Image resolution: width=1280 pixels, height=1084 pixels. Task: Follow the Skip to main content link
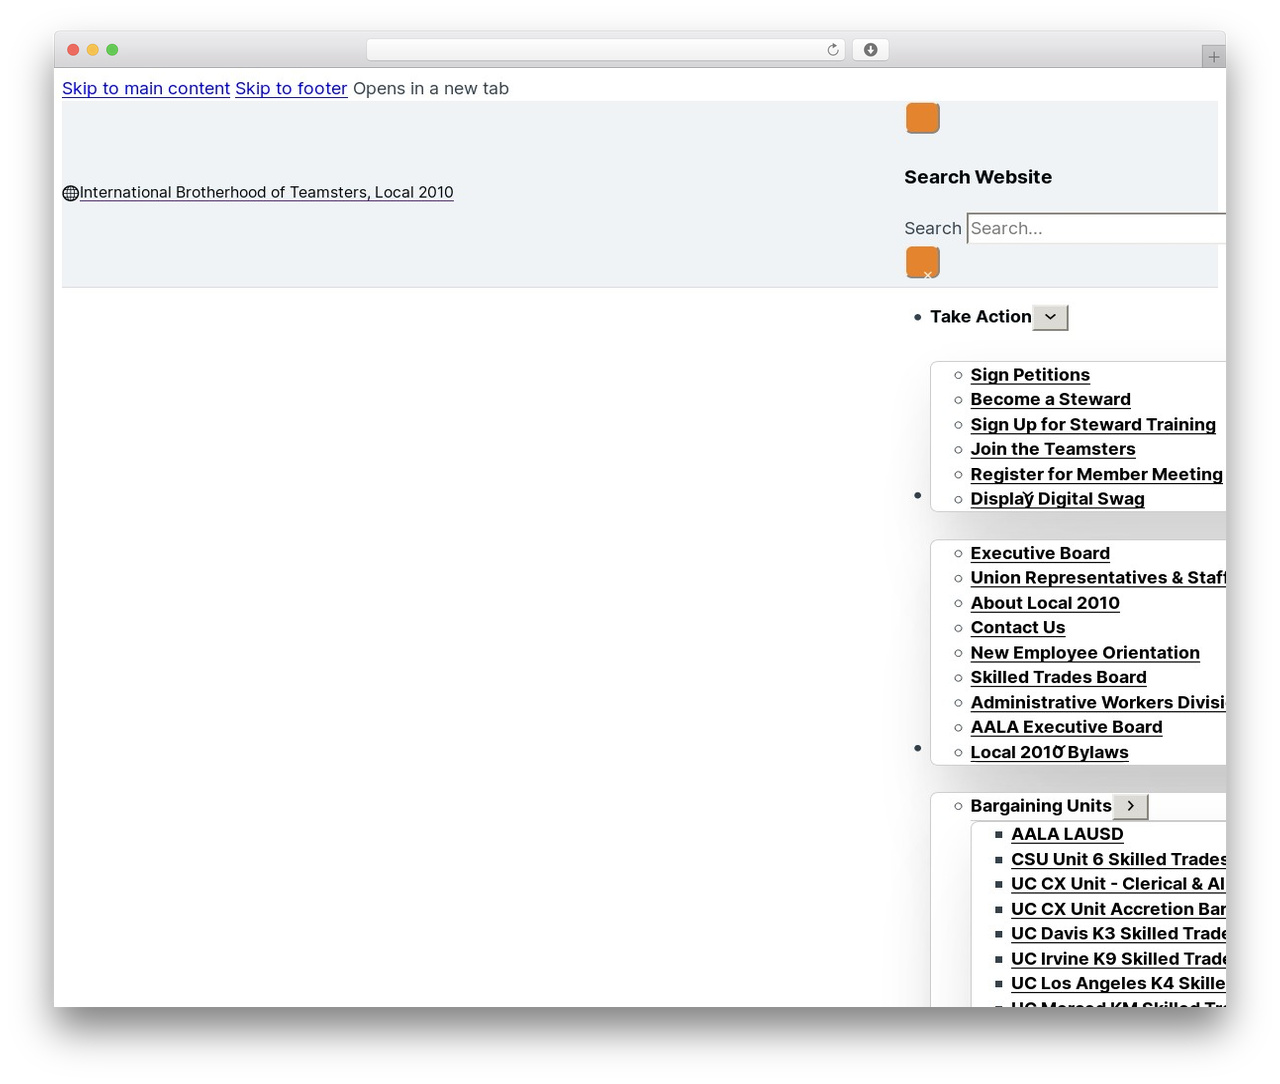[x=146, y=88]
